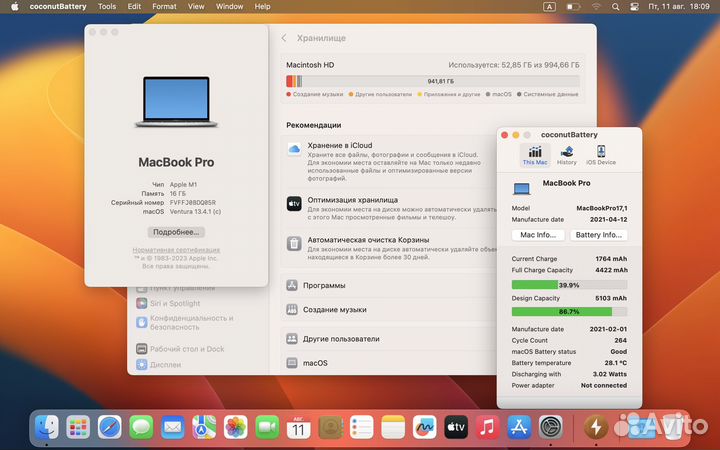Open Messages from the Dock
This screenshot has width=720, height=450.
[141, 428]
